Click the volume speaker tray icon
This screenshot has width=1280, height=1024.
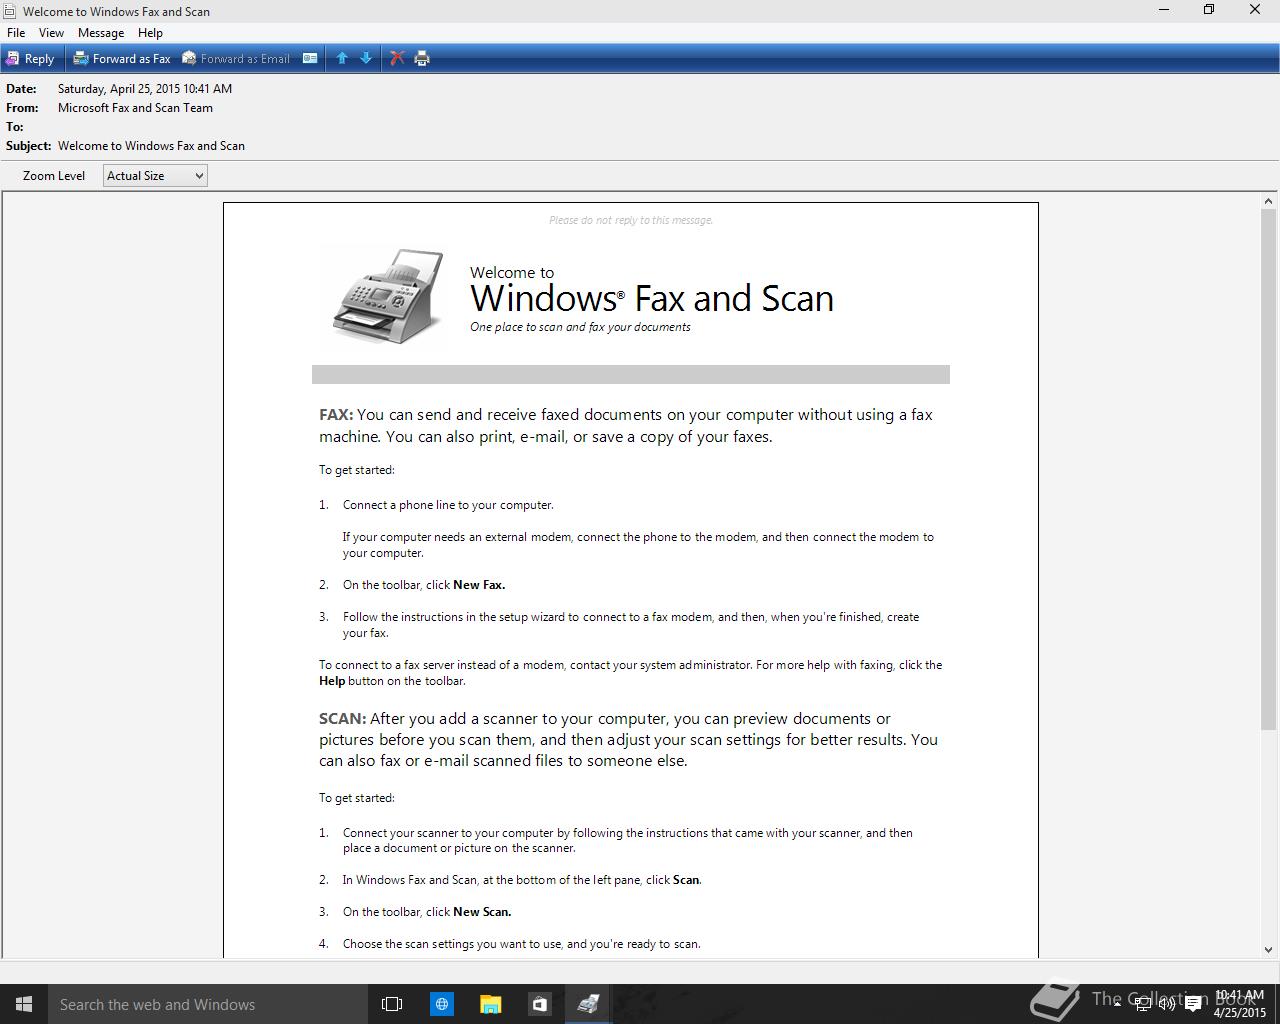click(x=1167, y=1004)
